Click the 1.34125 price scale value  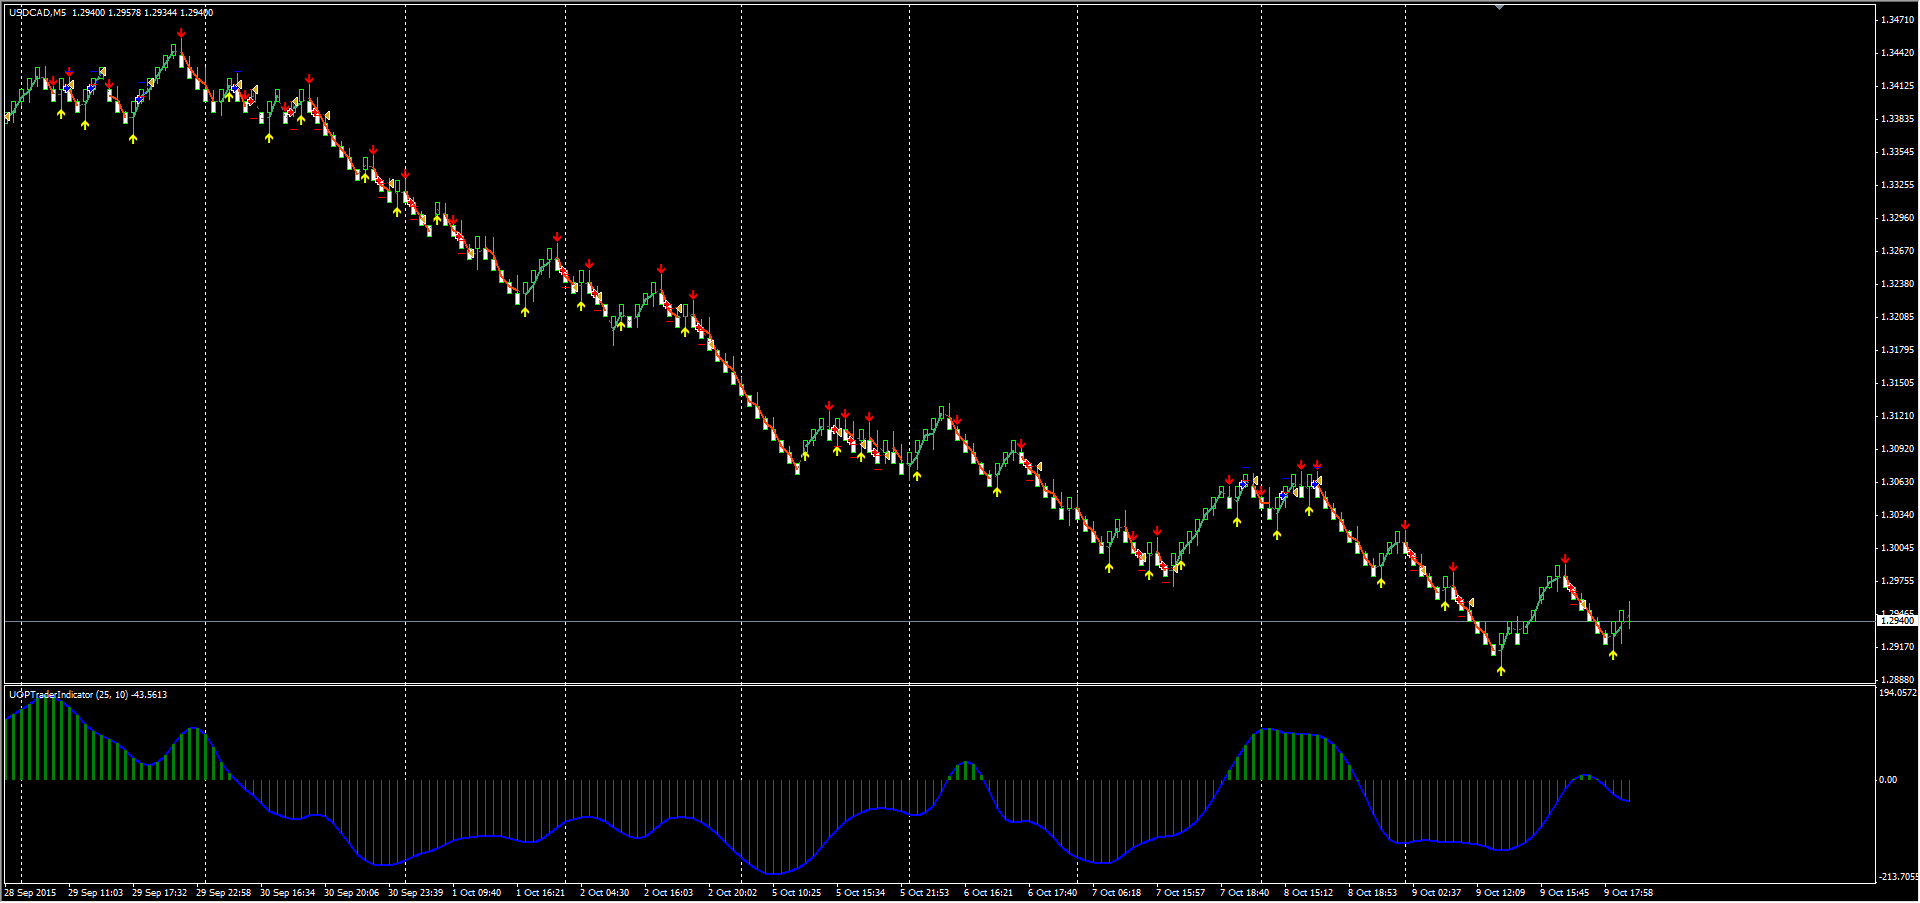coord(1897,86)
